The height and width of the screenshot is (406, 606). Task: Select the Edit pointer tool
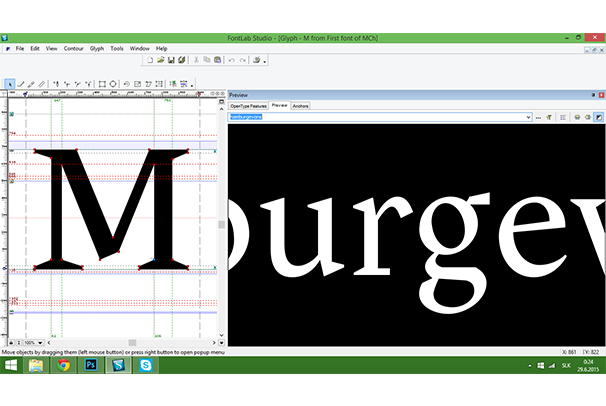tap(9, 84)
